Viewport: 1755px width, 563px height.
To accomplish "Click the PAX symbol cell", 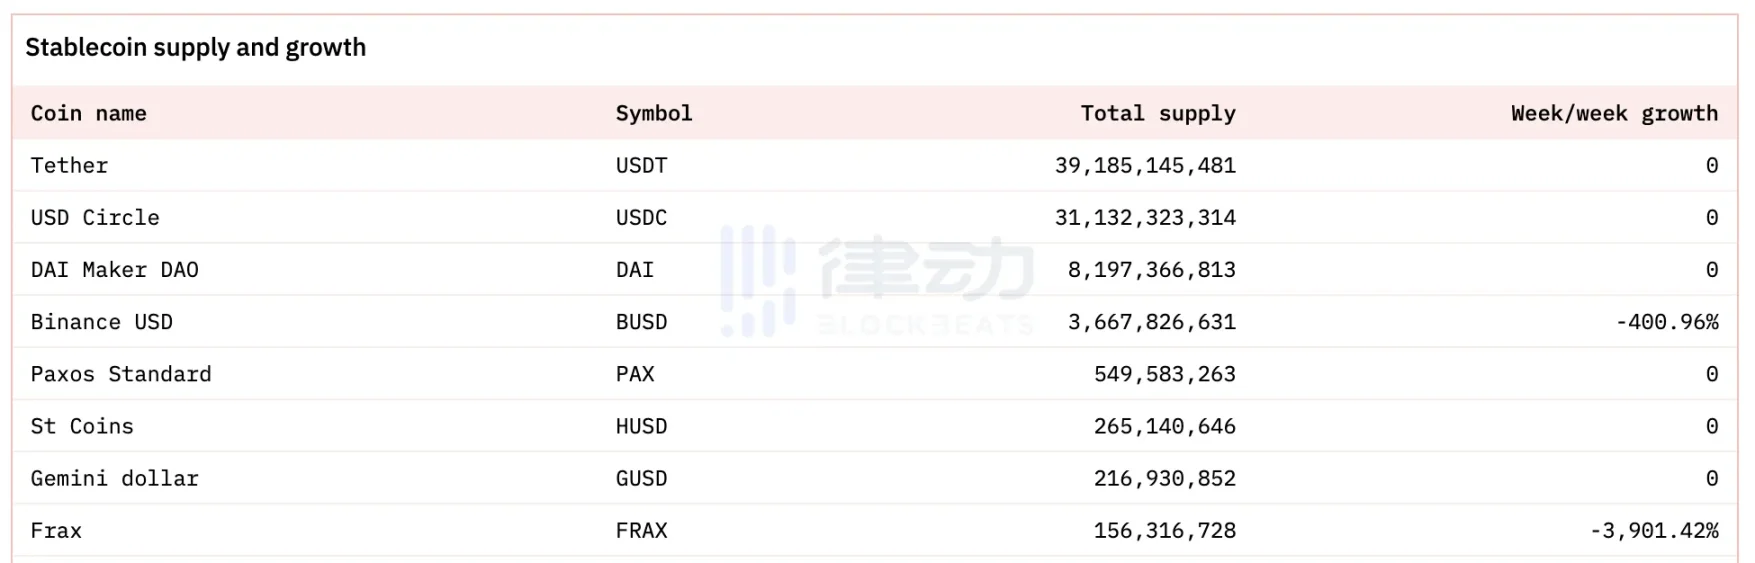I will pos(635,374).
